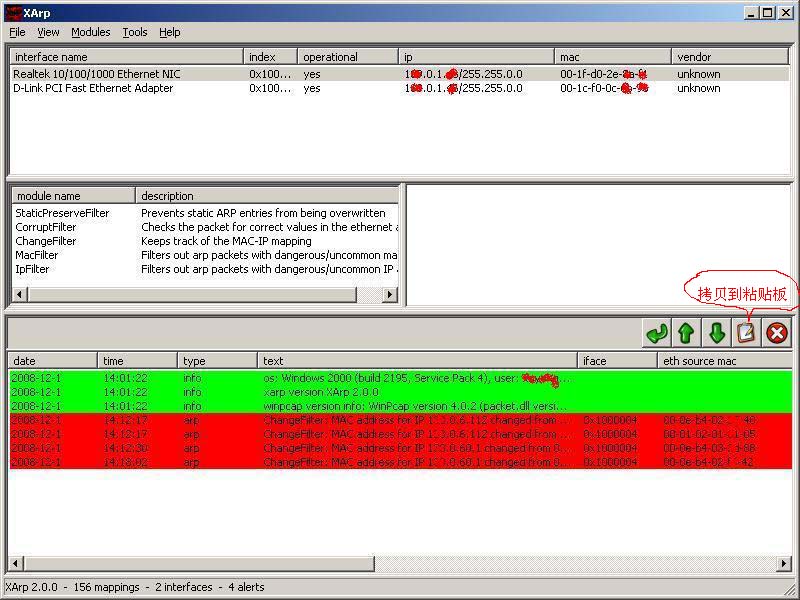This screenshot has height=600, width=800.
Task: Open the File menu
Action: [x=17, y=32]
